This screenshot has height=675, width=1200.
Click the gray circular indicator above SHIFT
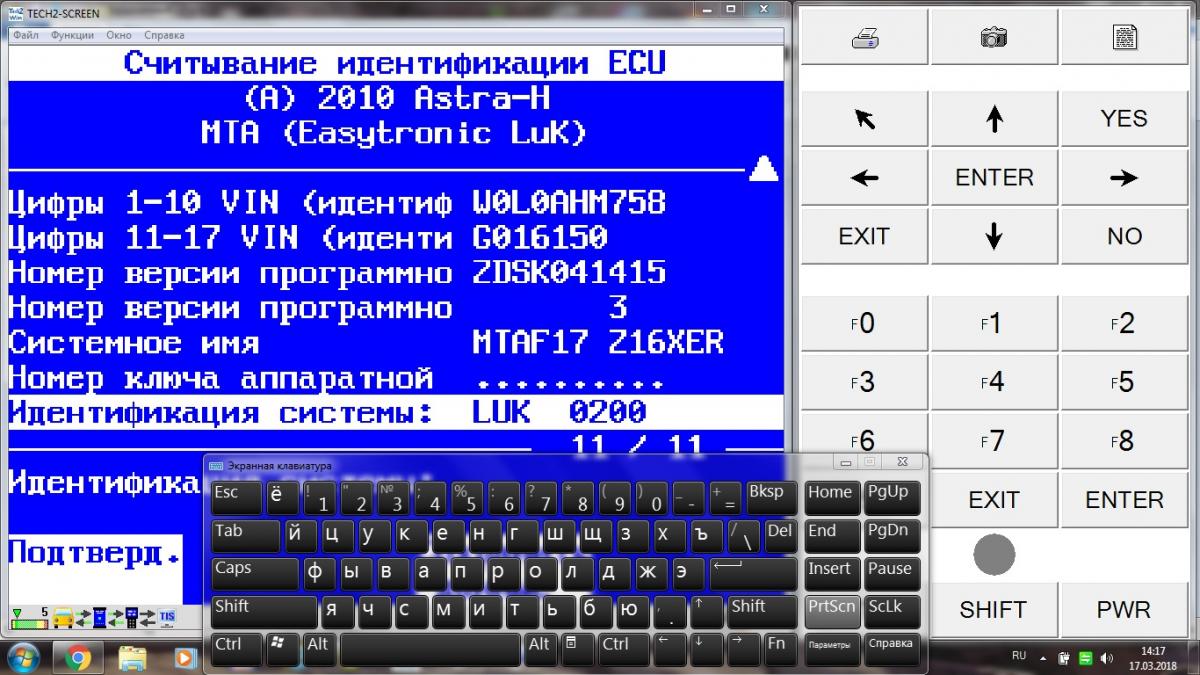(994, 554)
